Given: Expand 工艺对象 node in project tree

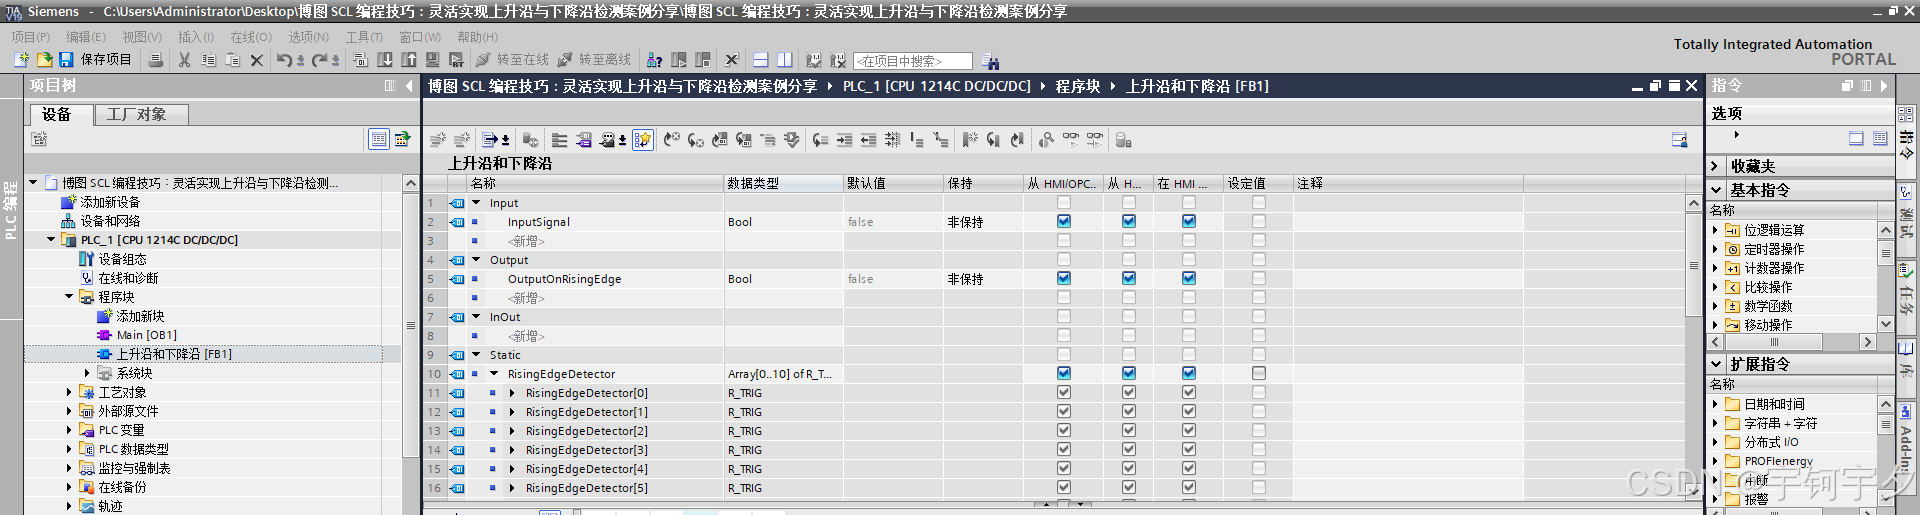Looking at the screenshot, I should pyautogui.click(x=69, y=392).
